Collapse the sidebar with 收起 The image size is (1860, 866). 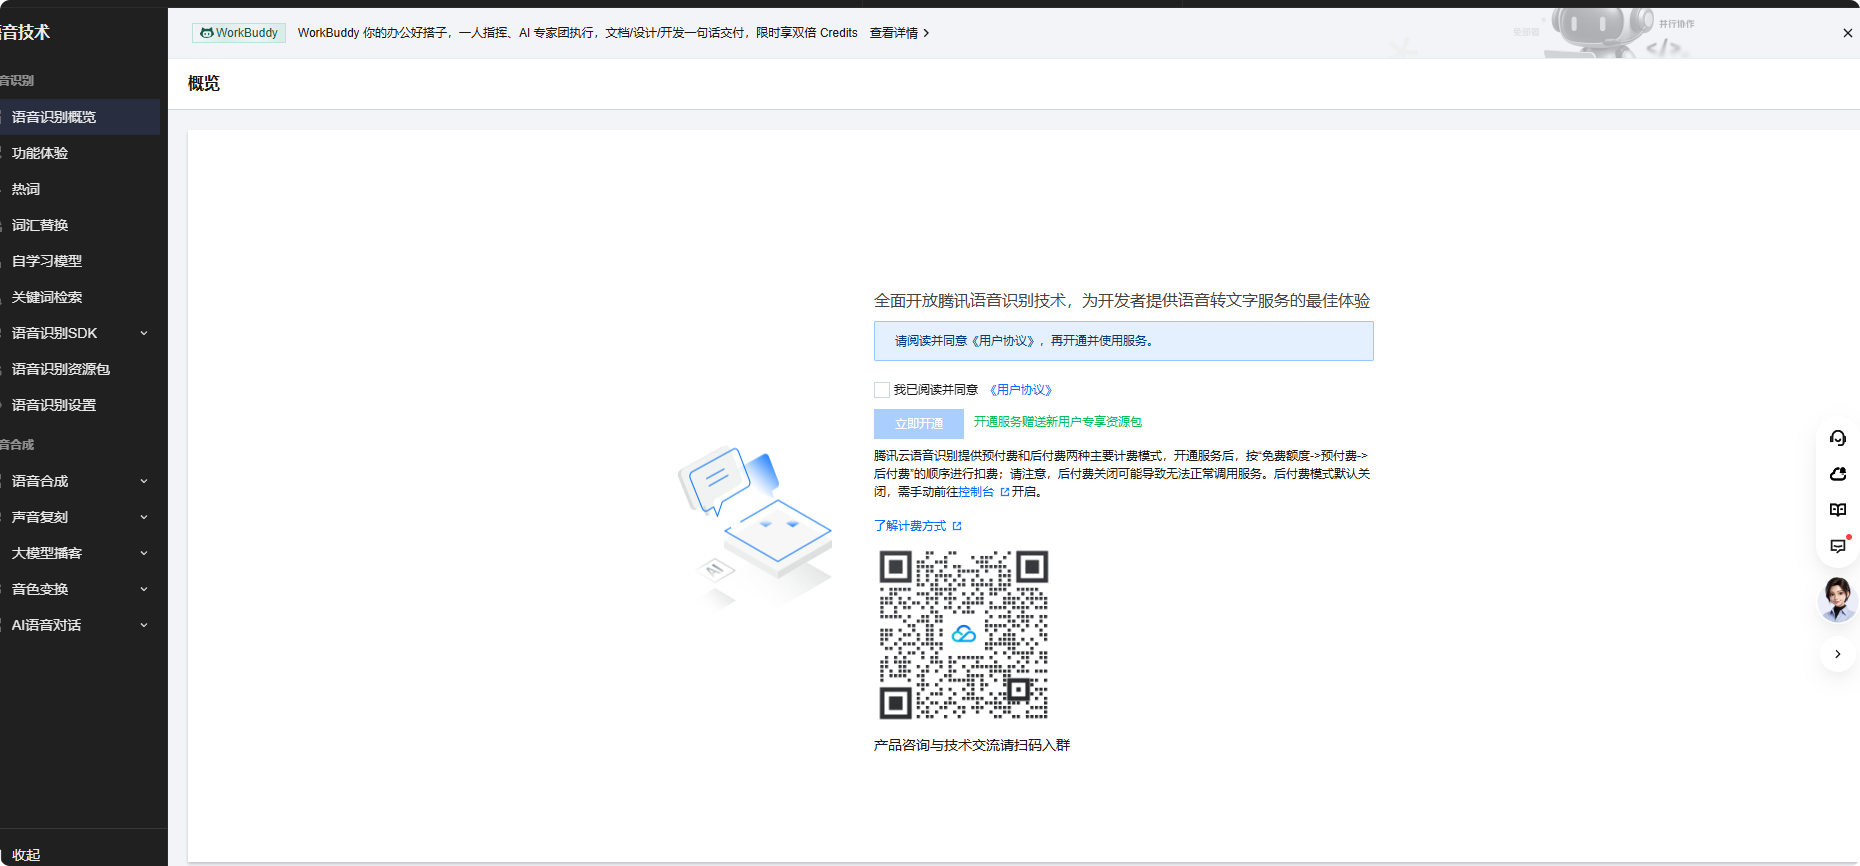tap(26, 855)
